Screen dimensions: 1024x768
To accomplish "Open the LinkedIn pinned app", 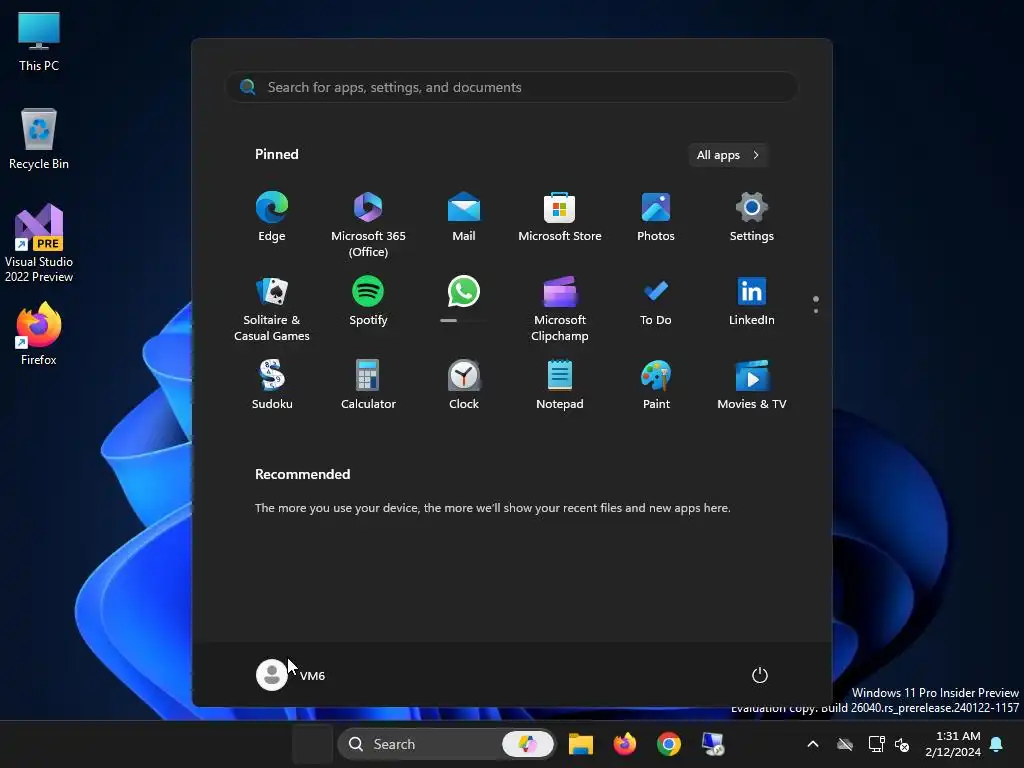I will click(752, 302).
